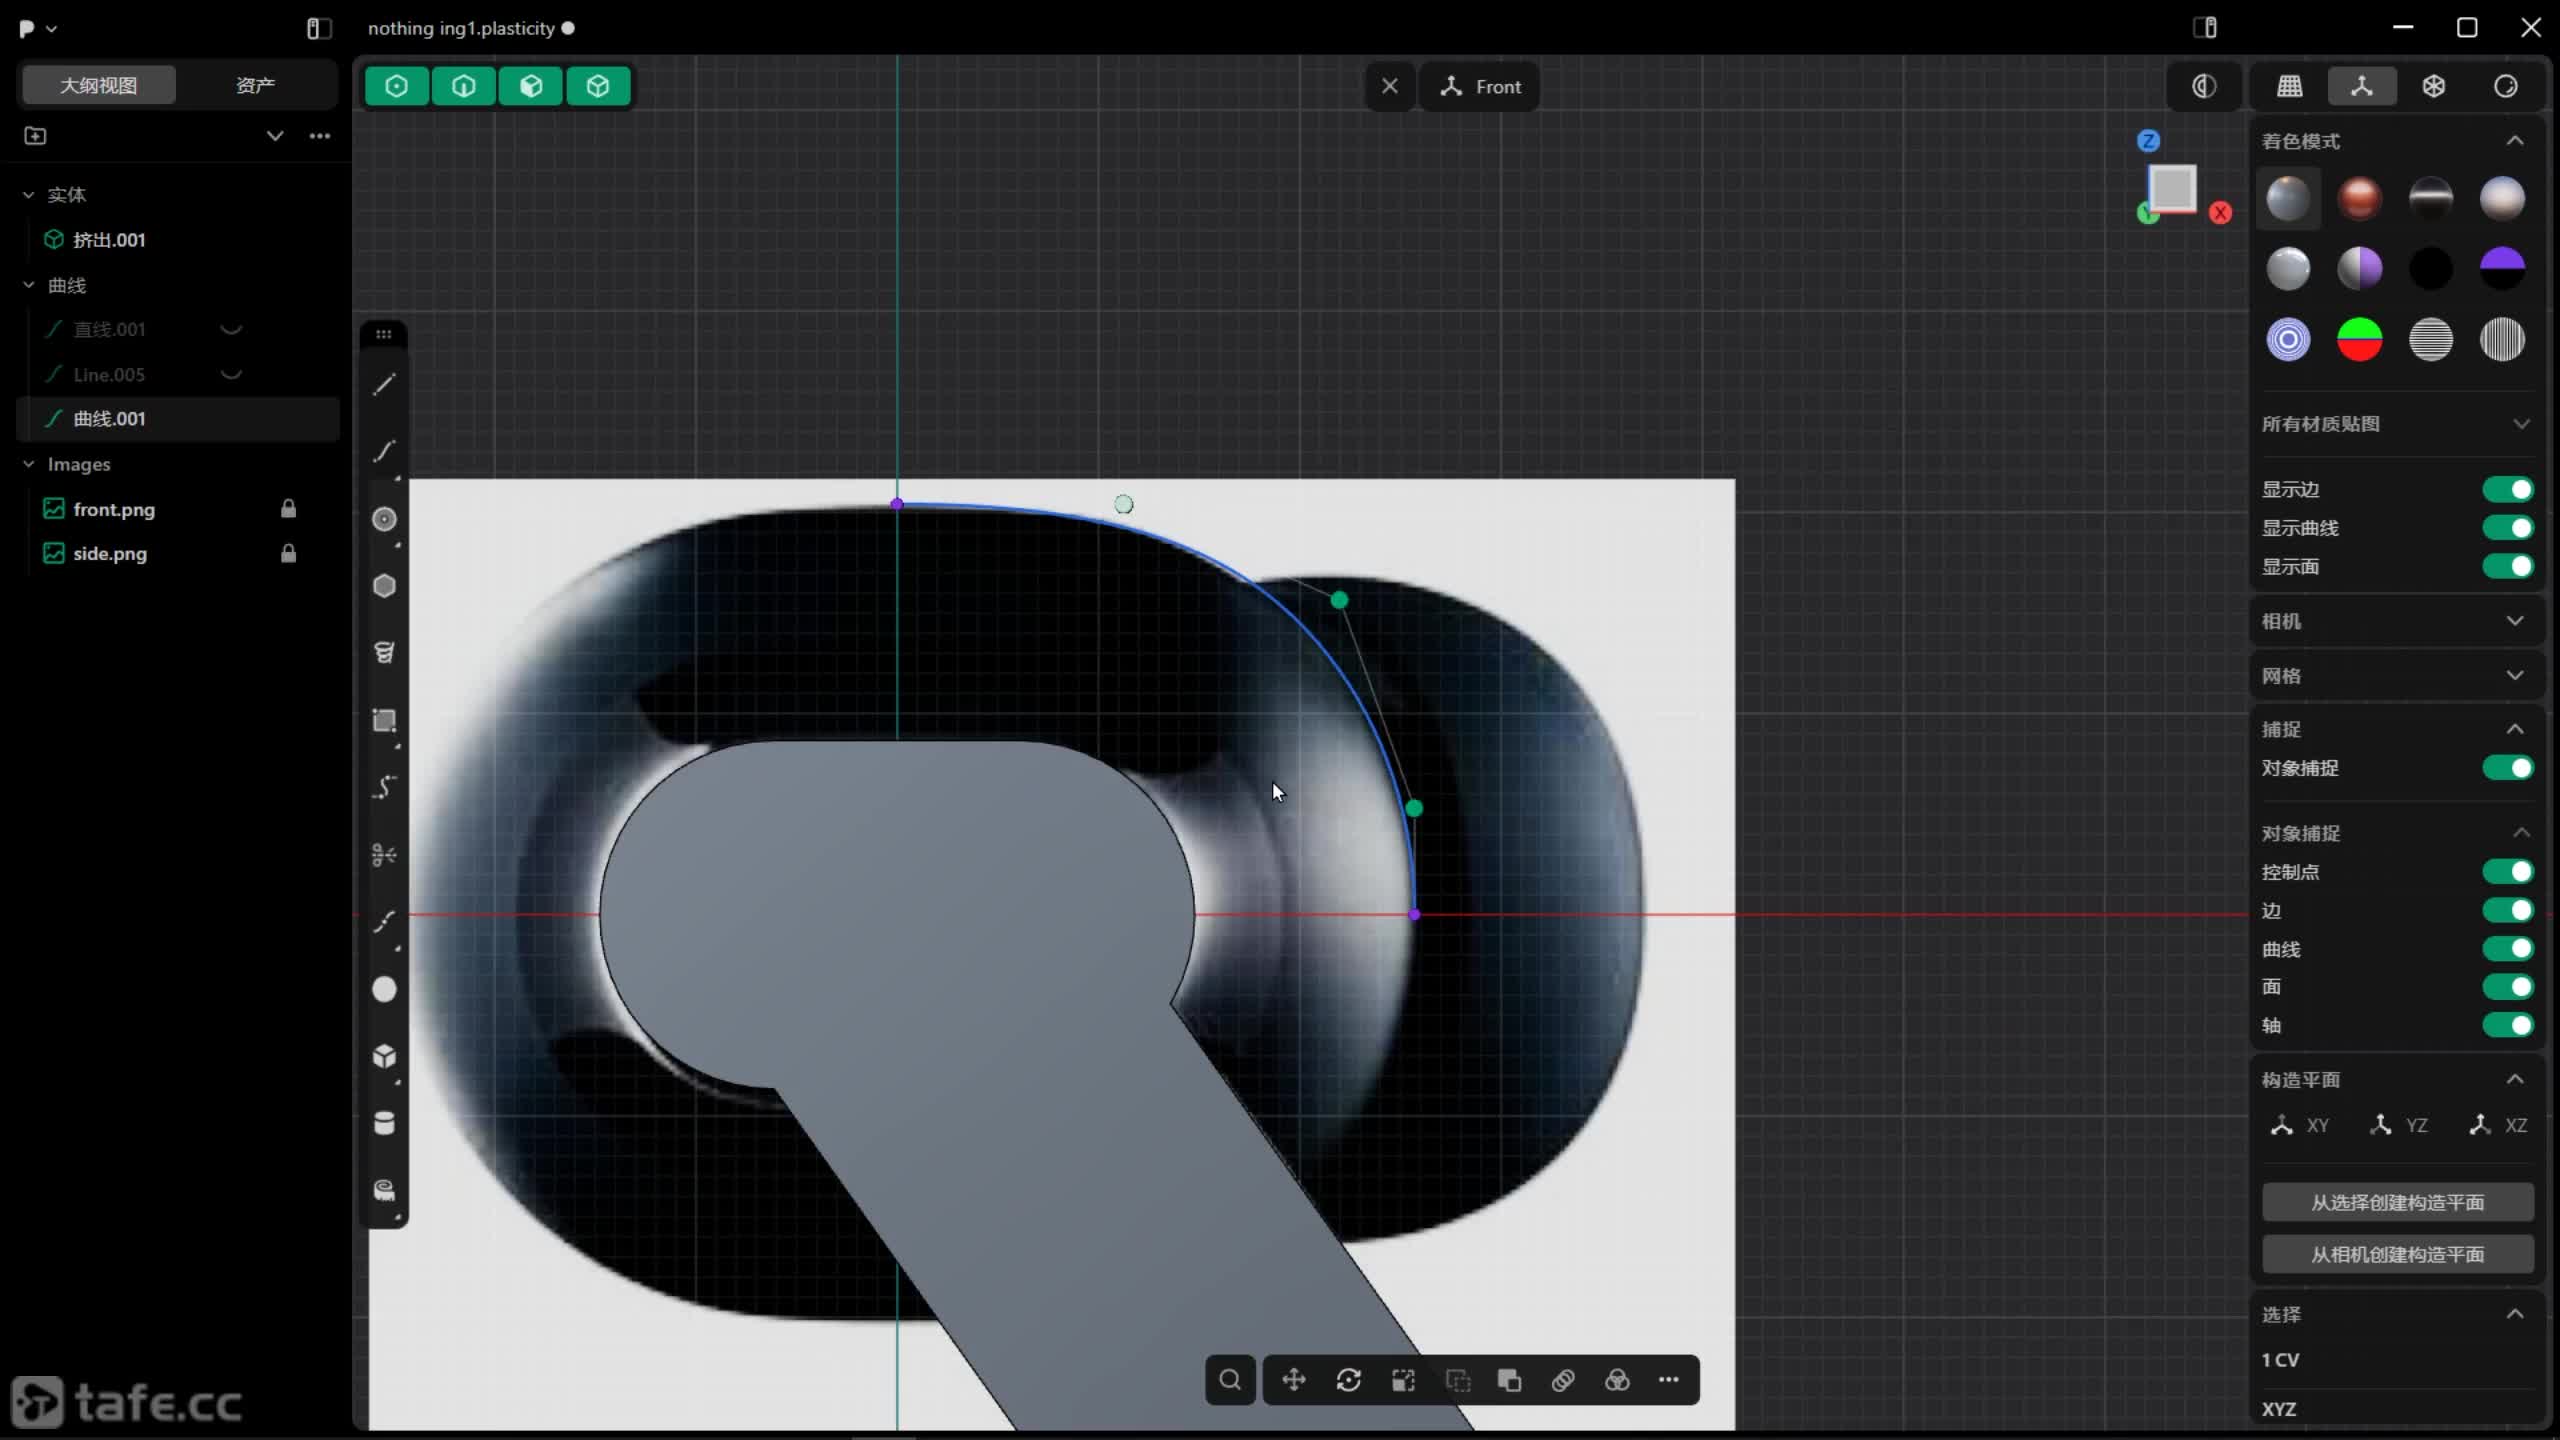Choose the red clay matcap swatch
Viewport: 2560px width, 1440px height.
[x=2359, y=198]
